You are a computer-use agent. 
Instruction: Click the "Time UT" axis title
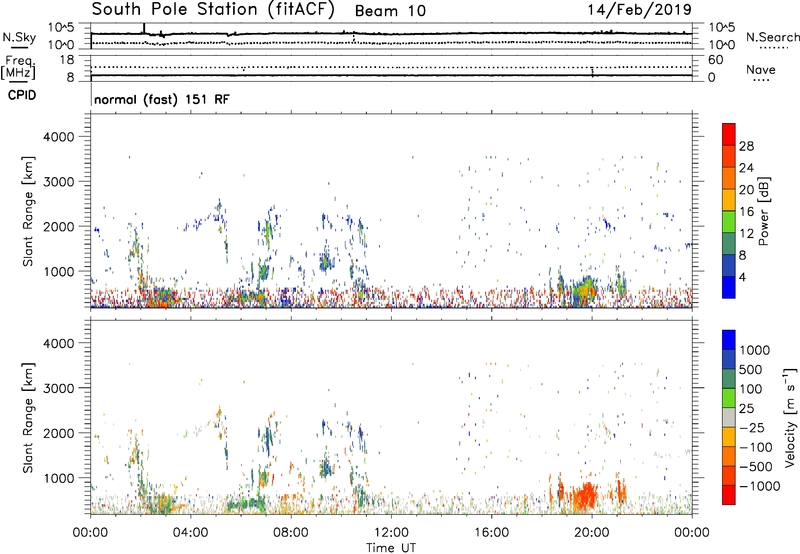tap(391, 548)
